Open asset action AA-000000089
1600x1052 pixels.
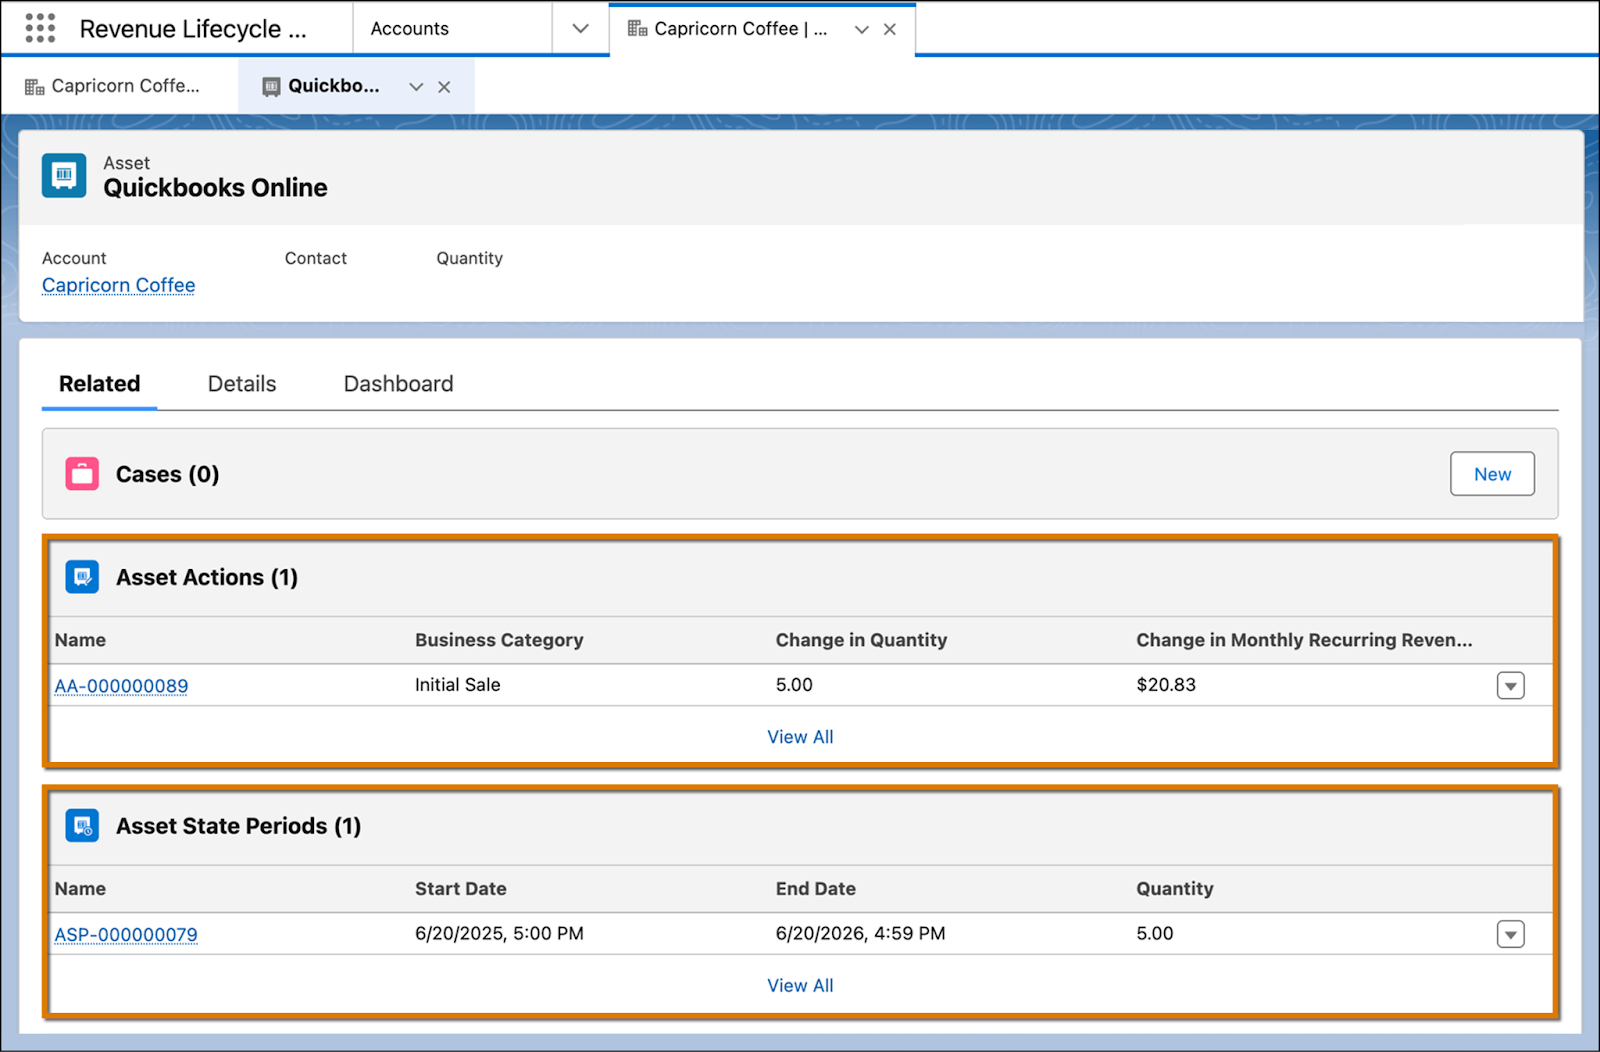(x=121, y=686)
